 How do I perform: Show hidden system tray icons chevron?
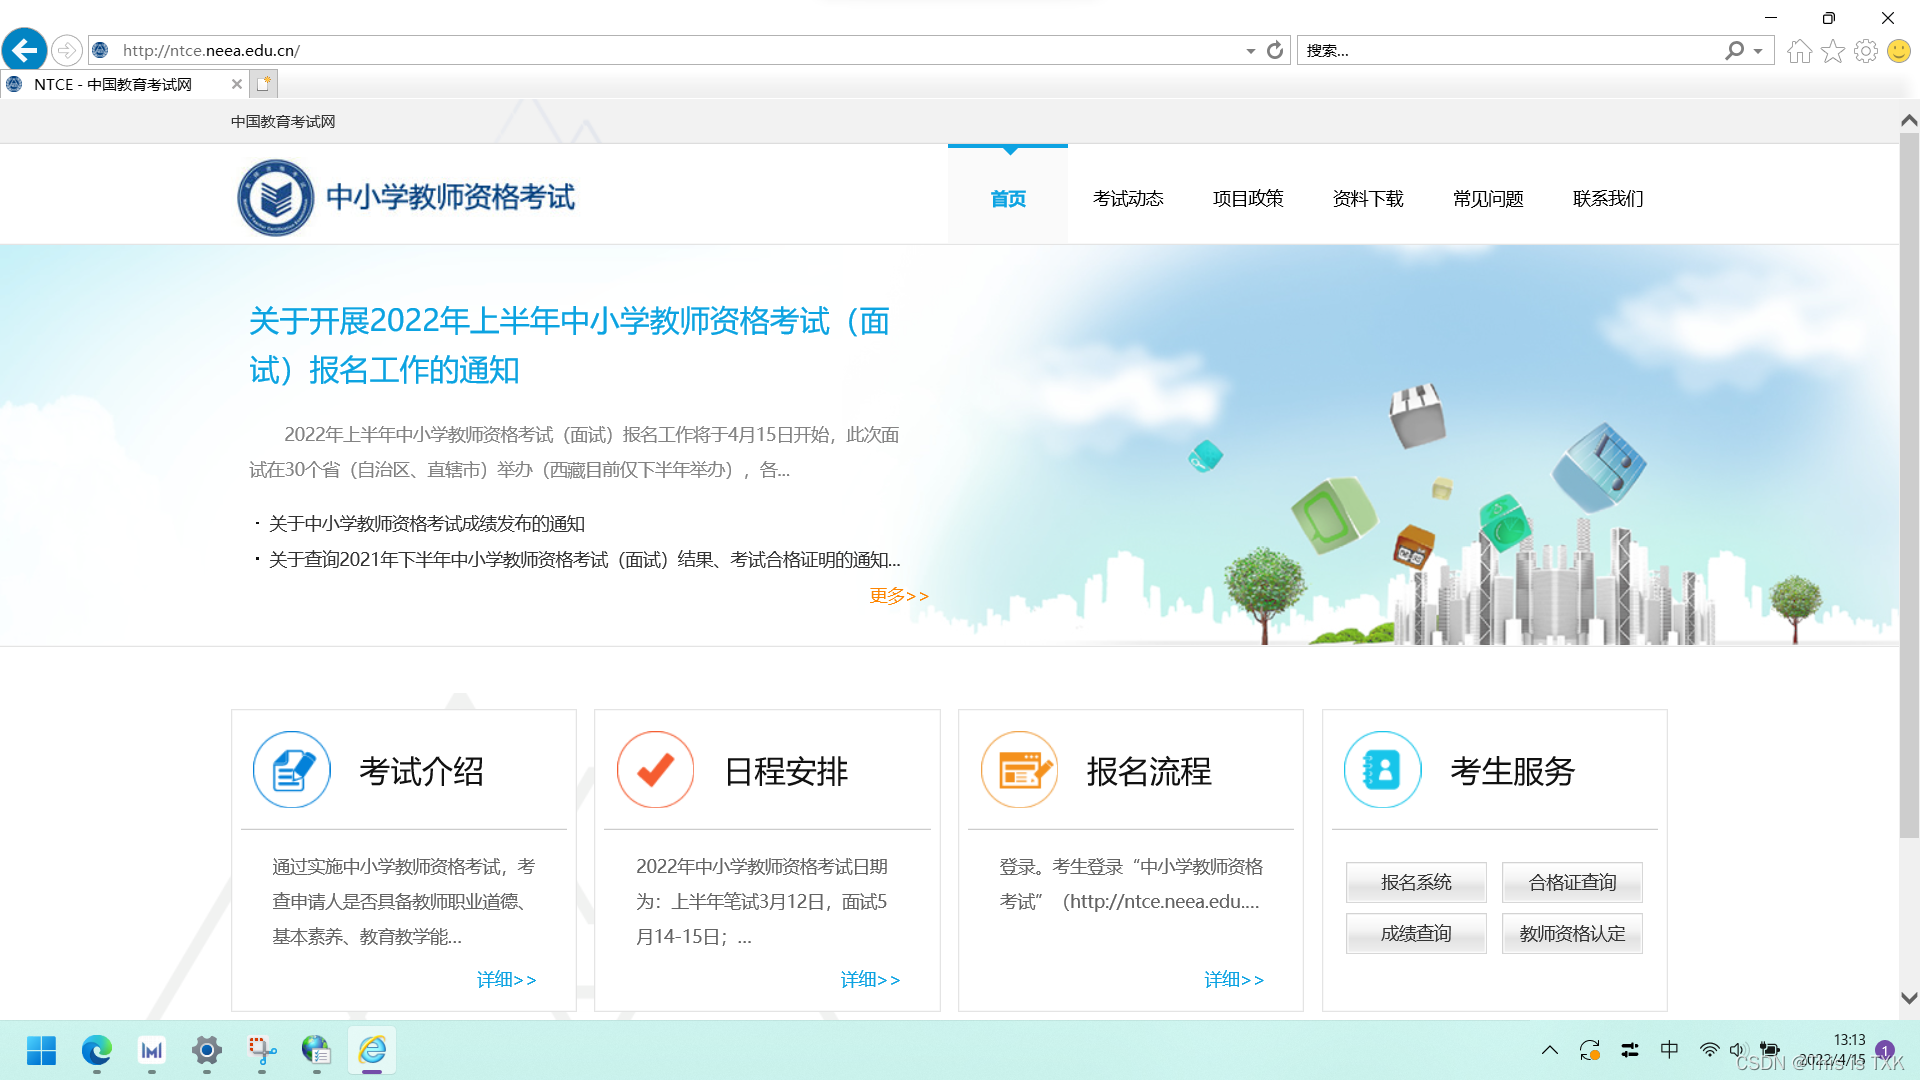tap(1549, 1050)
